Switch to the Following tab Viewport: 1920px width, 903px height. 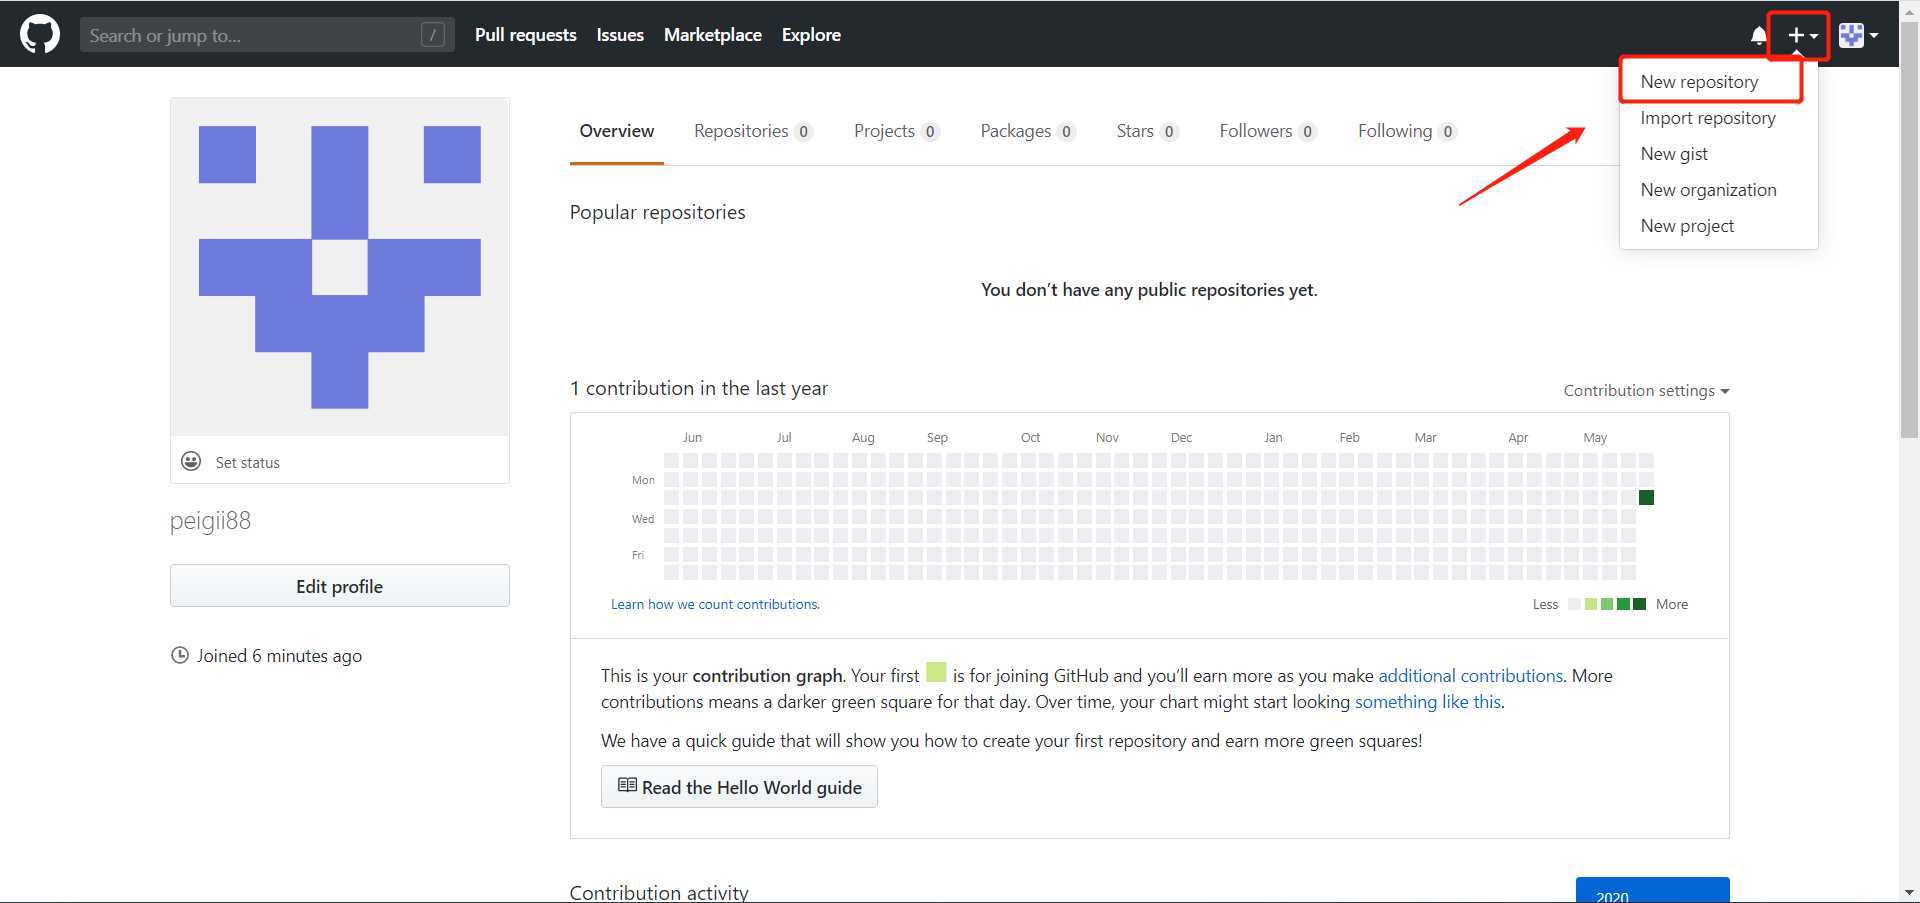click(x=1406, y=131)
